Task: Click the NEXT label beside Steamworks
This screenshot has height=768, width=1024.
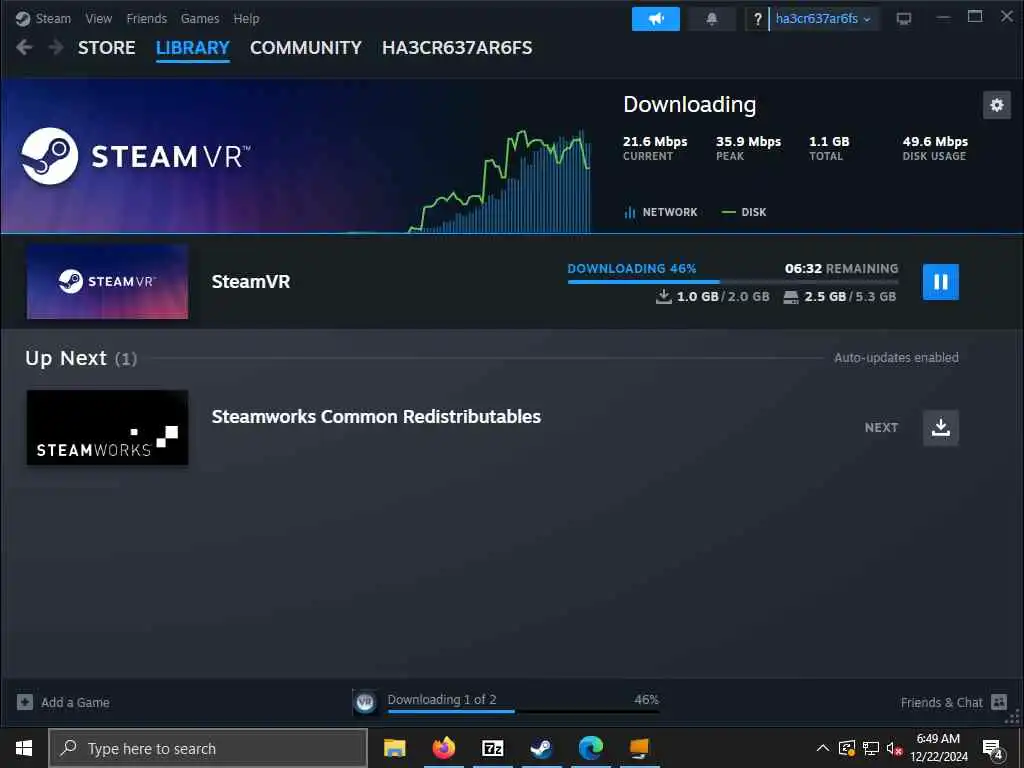Action: (881, 428)
